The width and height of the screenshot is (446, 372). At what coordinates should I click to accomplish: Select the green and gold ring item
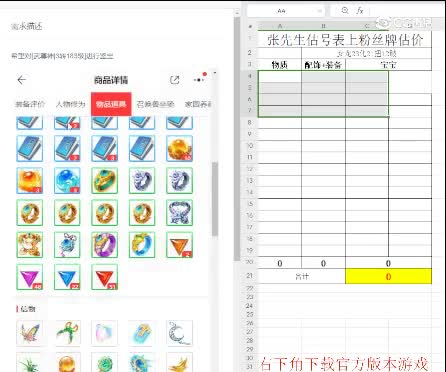click(x=104, y=181)
